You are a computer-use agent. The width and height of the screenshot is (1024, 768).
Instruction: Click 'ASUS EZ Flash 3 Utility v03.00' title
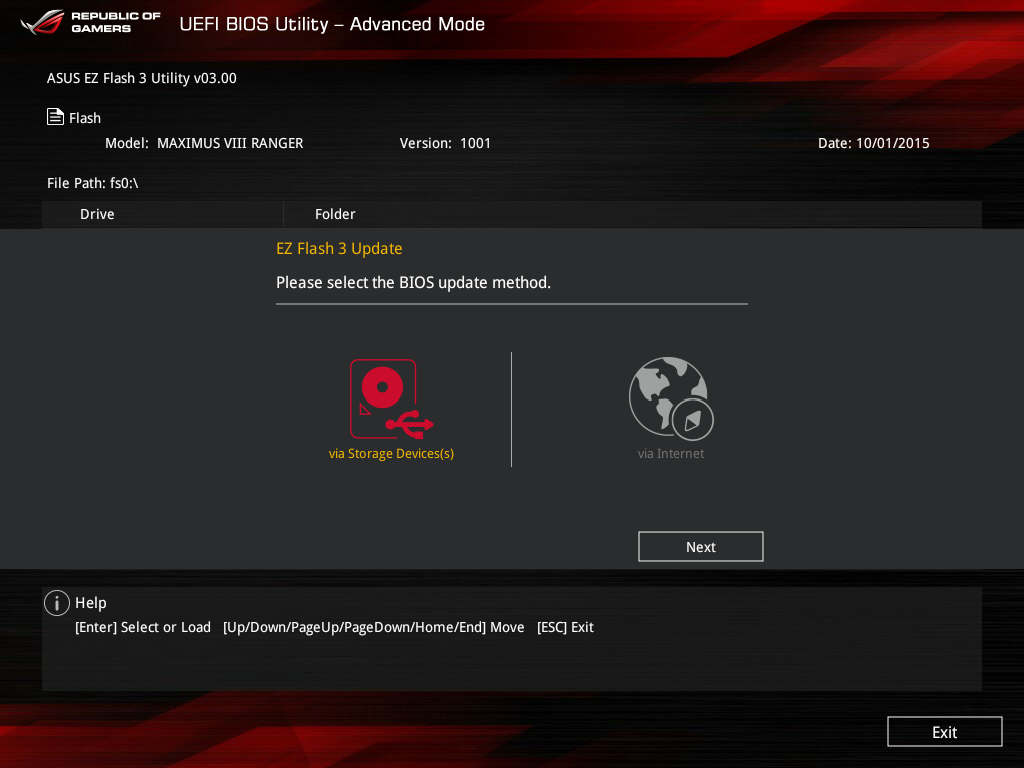142,78
